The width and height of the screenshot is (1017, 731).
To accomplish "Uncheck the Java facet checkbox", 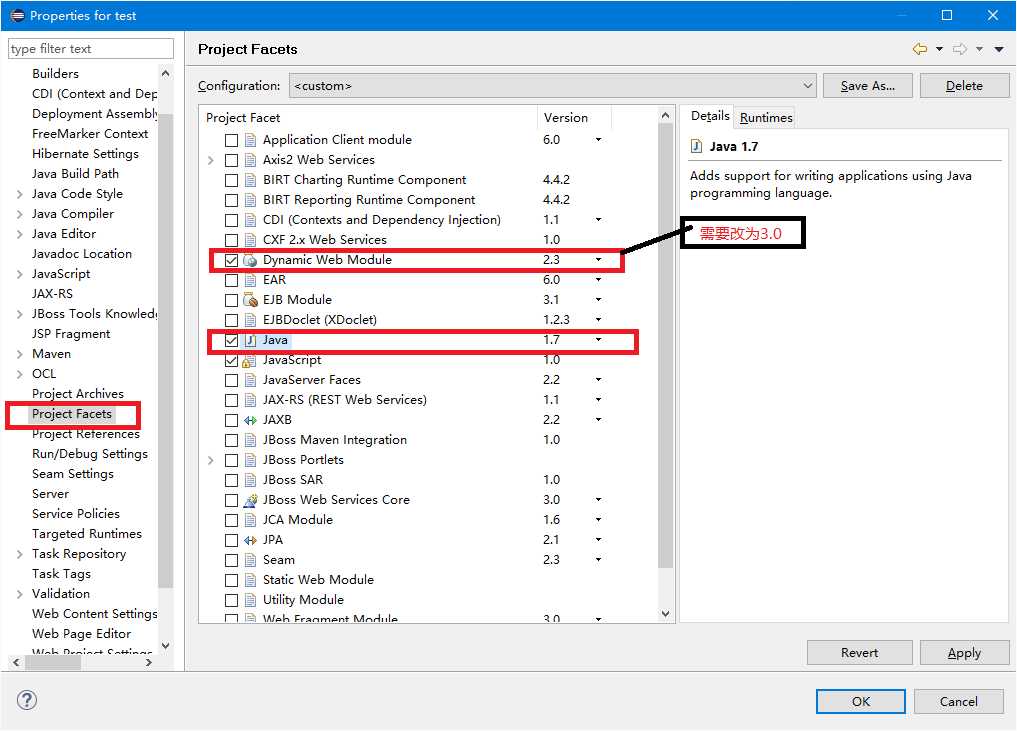I will (x=231, y=340).
